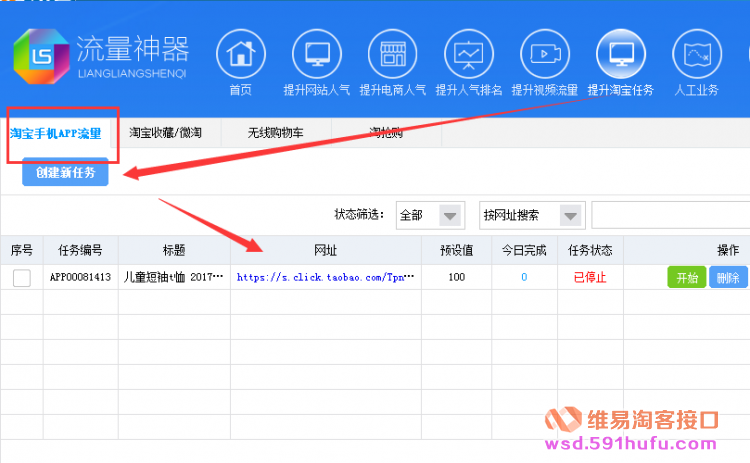This screenshot has height=463, width=750.
Task: Click the 流量神器 logo
Action: pos(100,56)
